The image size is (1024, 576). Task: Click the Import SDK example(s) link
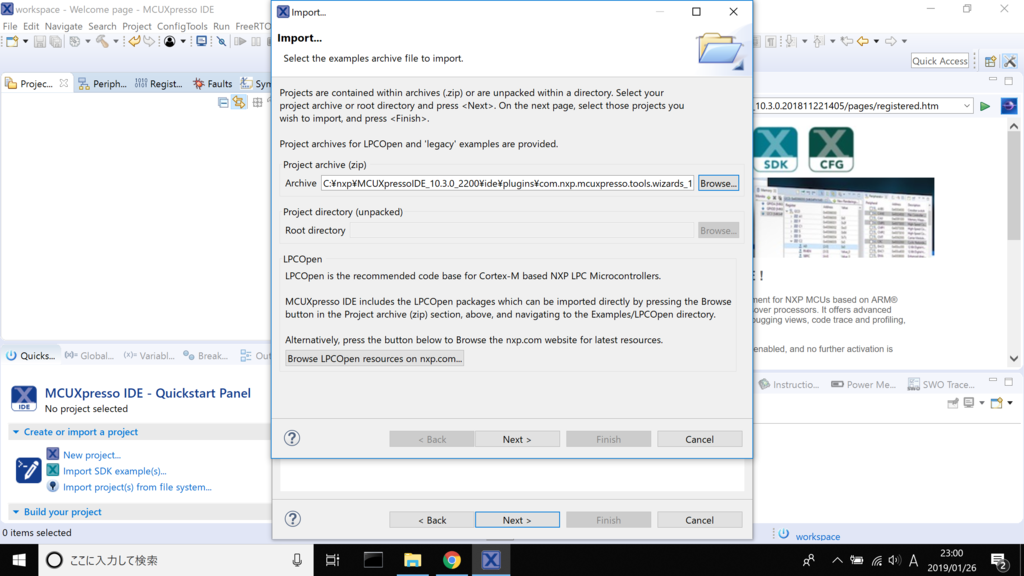114,471
